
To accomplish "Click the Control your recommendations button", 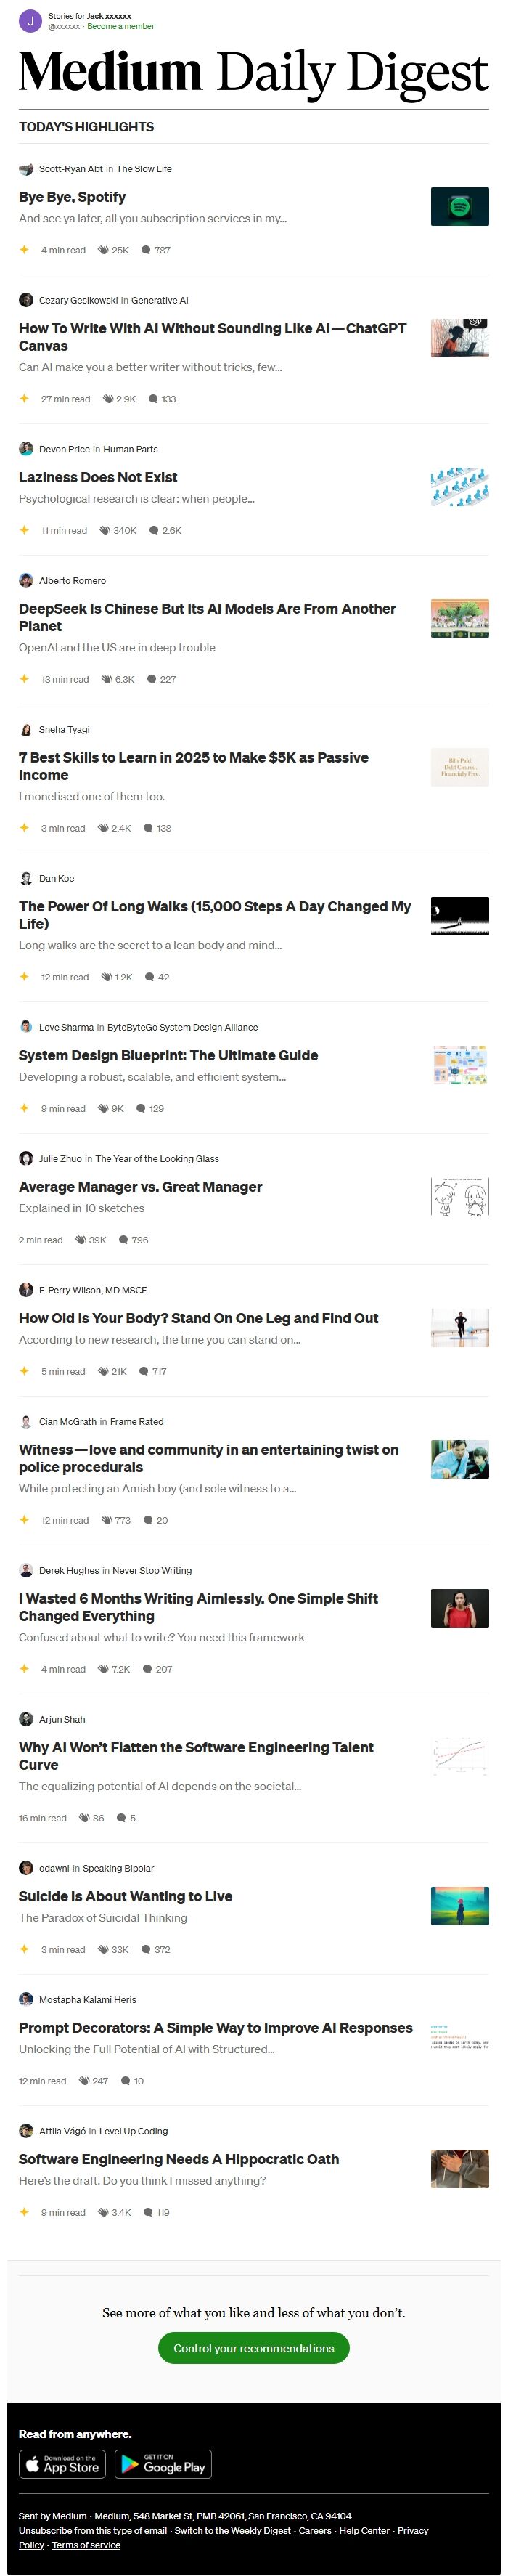I will 253,2348.
